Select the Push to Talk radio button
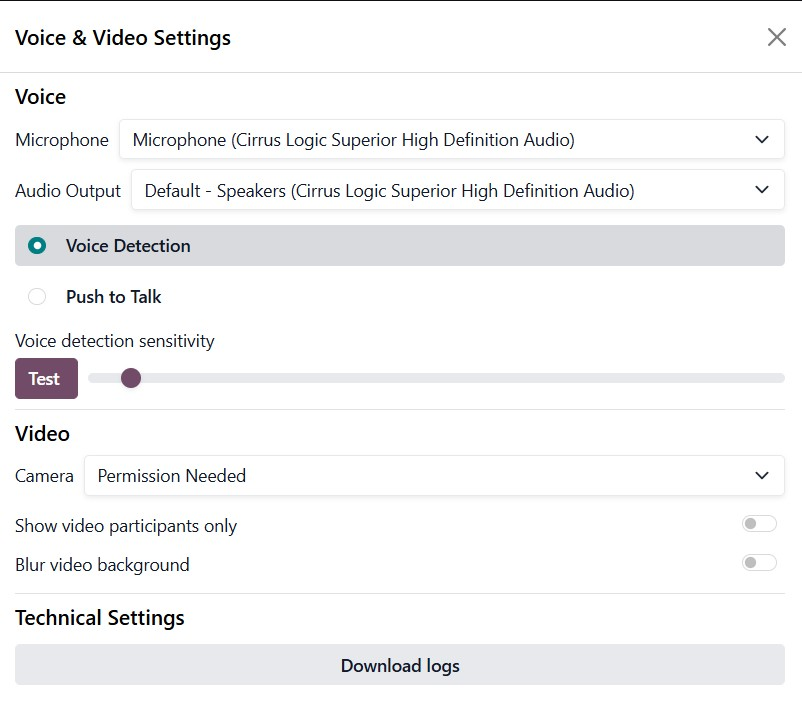This screenshot has height=701, width=802. [x=37, y=297]
